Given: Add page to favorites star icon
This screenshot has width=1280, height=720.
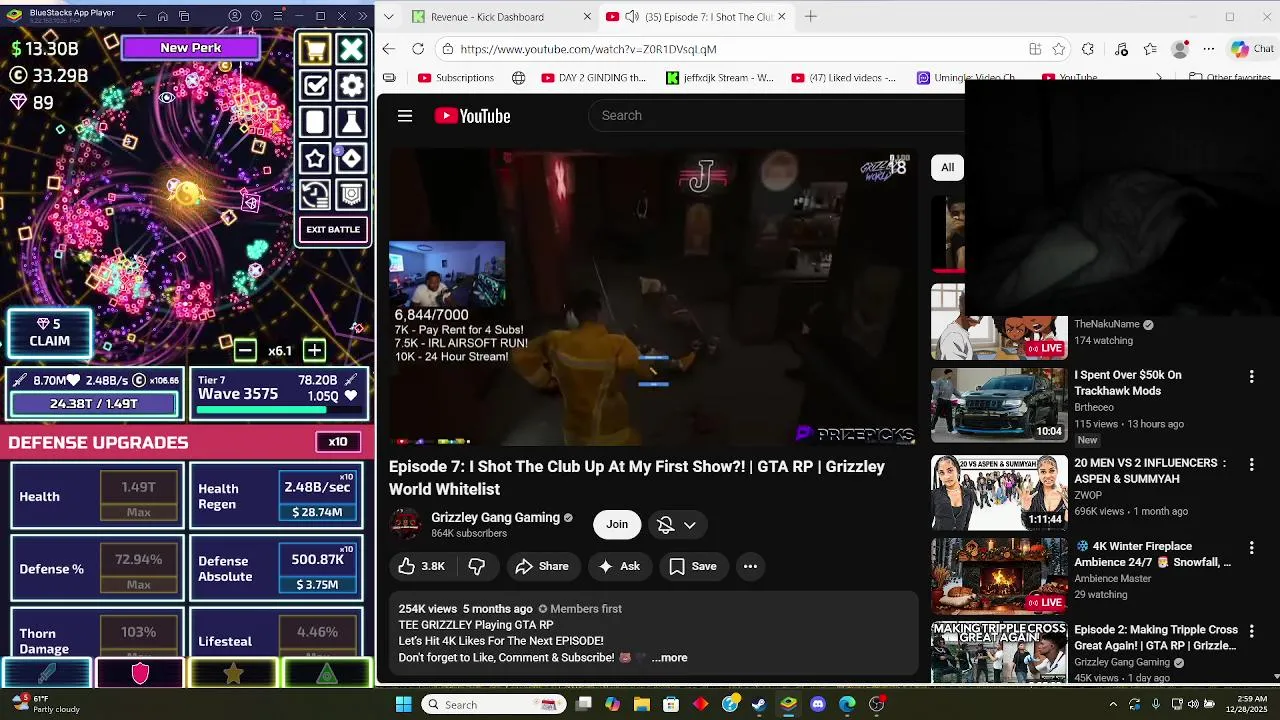Looking at the screenshot, I should [1059, 49].
